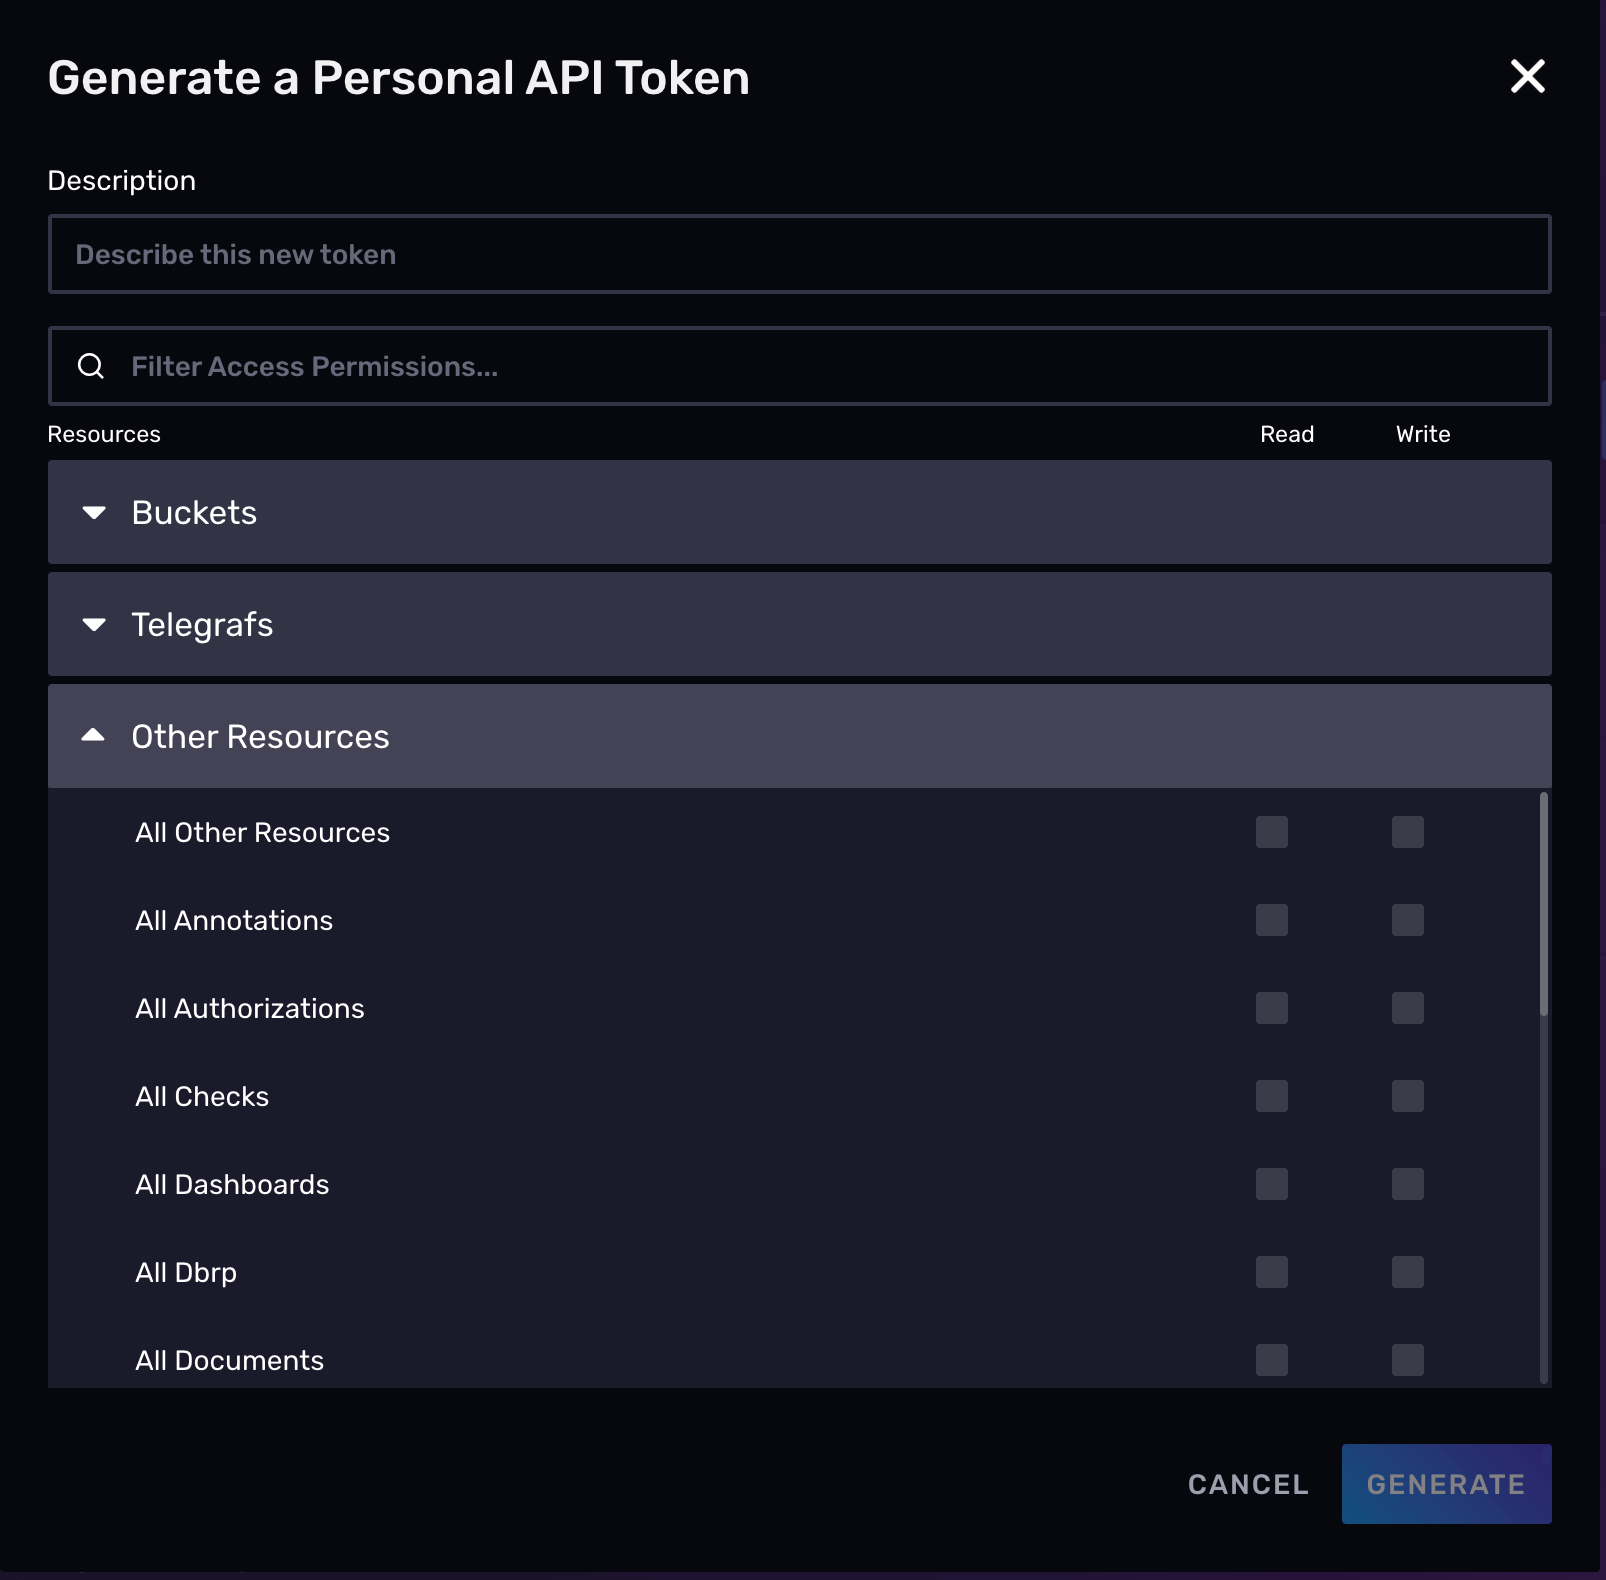Enable Write for All Dashboards

[x=1406, y=1184]
